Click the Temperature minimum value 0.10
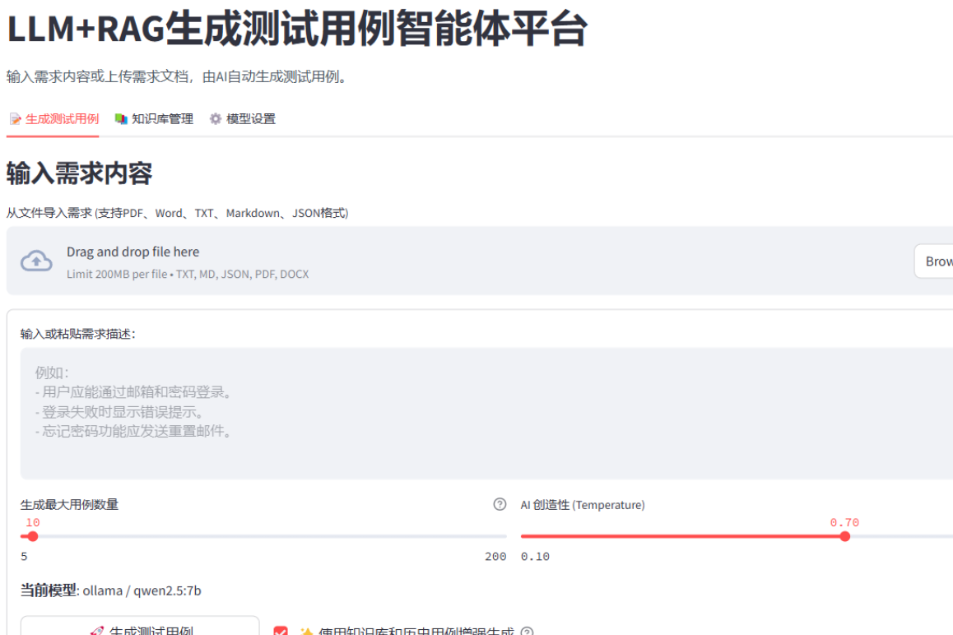This screenshot has width=953, height=635. 535,557
